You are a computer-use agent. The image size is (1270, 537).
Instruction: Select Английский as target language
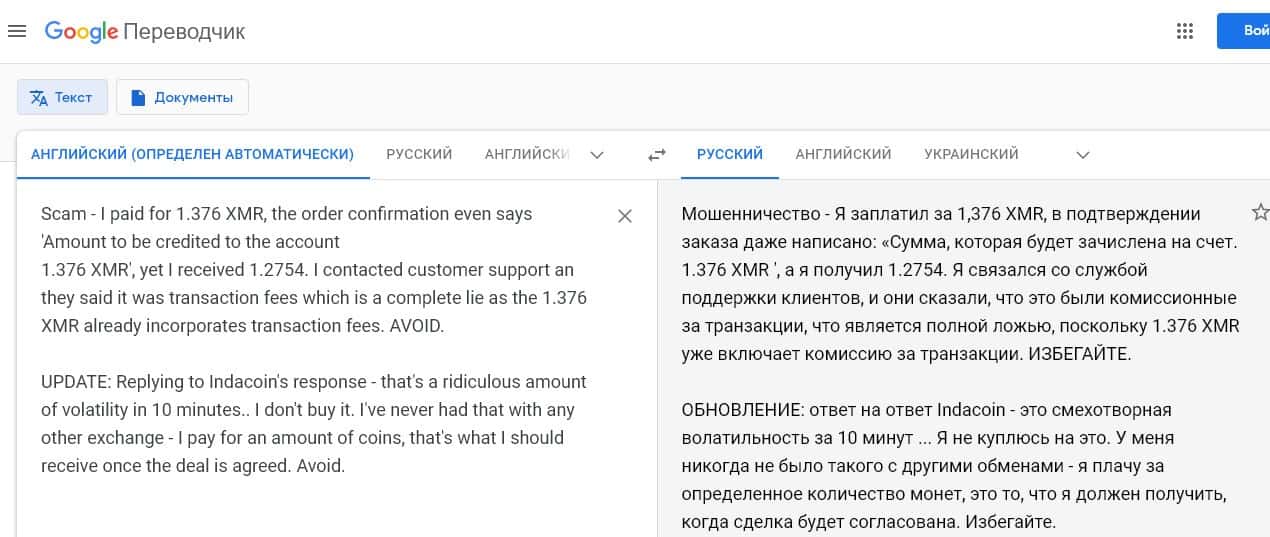[843, 154]
